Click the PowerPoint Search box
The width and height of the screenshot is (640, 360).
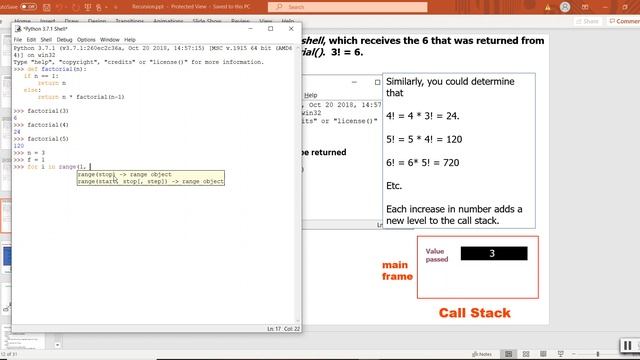(347, 7)
